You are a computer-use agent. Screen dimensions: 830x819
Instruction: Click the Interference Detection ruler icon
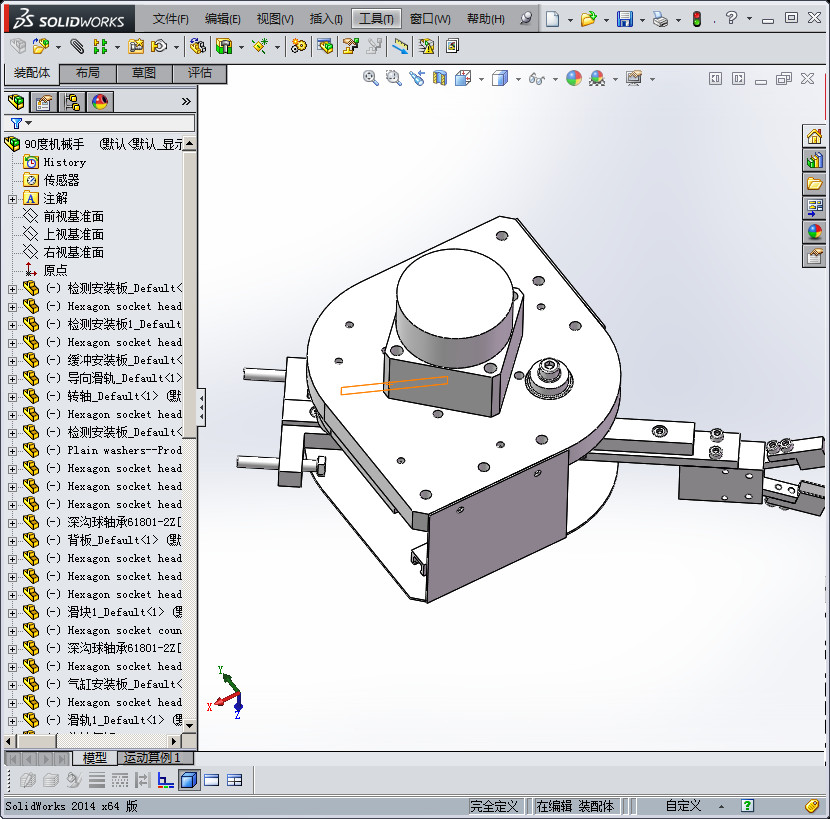point(400,47)
